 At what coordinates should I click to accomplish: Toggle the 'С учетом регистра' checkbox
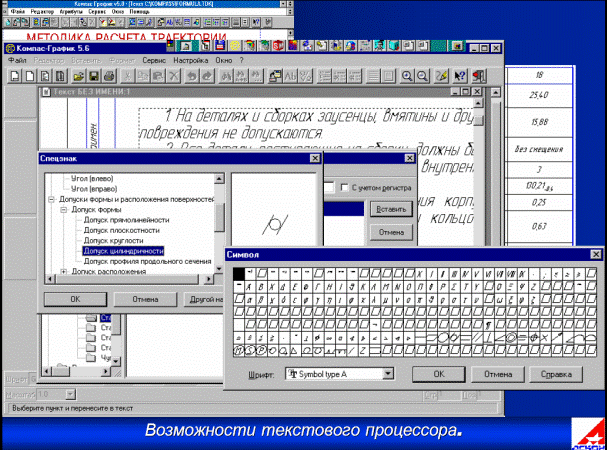tap(344, 187)
